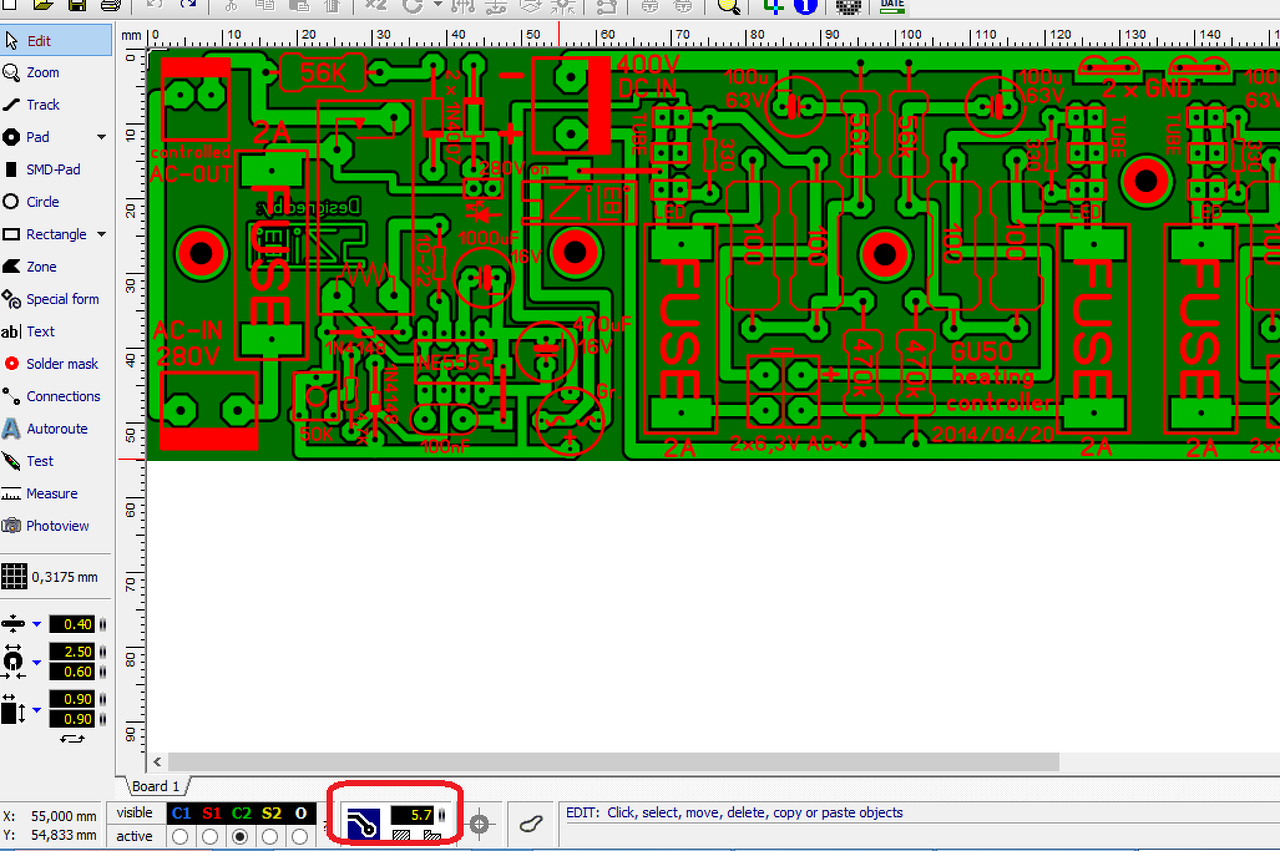
Task: Open track width presets dropdown
Action: coord(37,624)
